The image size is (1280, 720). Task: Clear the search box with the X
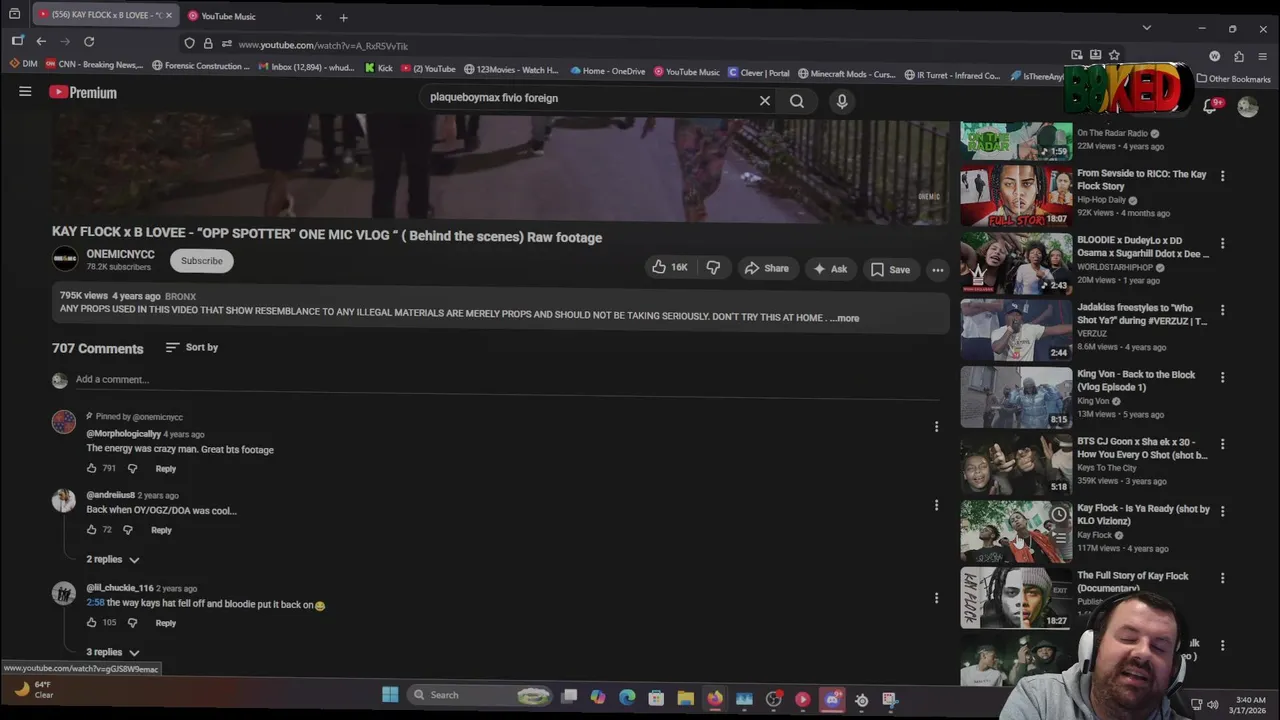765,101
